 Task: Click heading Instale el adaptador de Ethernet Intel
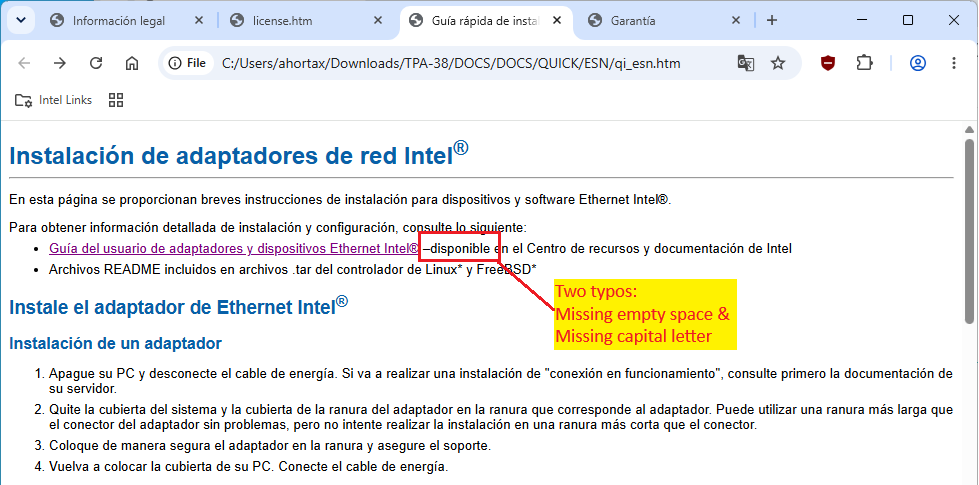pyautogui.click(x=179, y=306)
